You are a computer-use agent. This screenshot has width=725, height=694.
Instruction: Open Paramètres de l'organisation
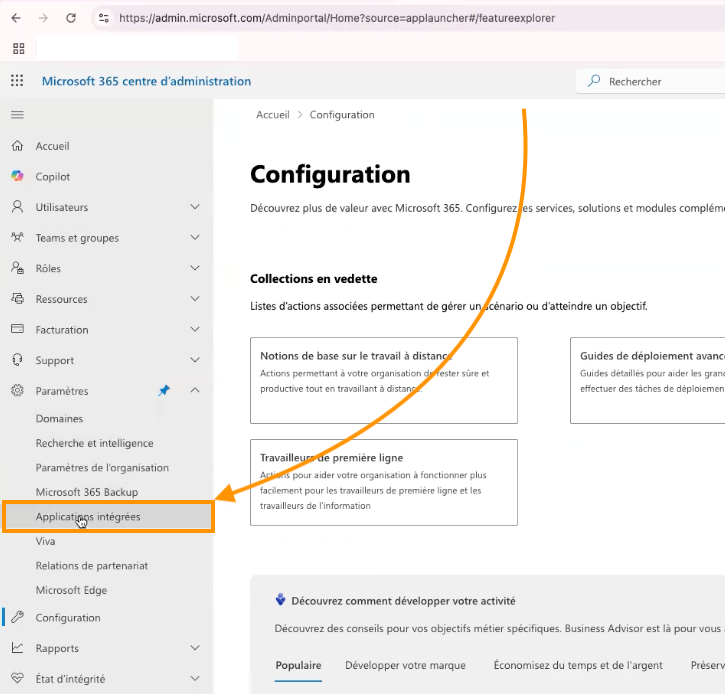tap(102, 468)
